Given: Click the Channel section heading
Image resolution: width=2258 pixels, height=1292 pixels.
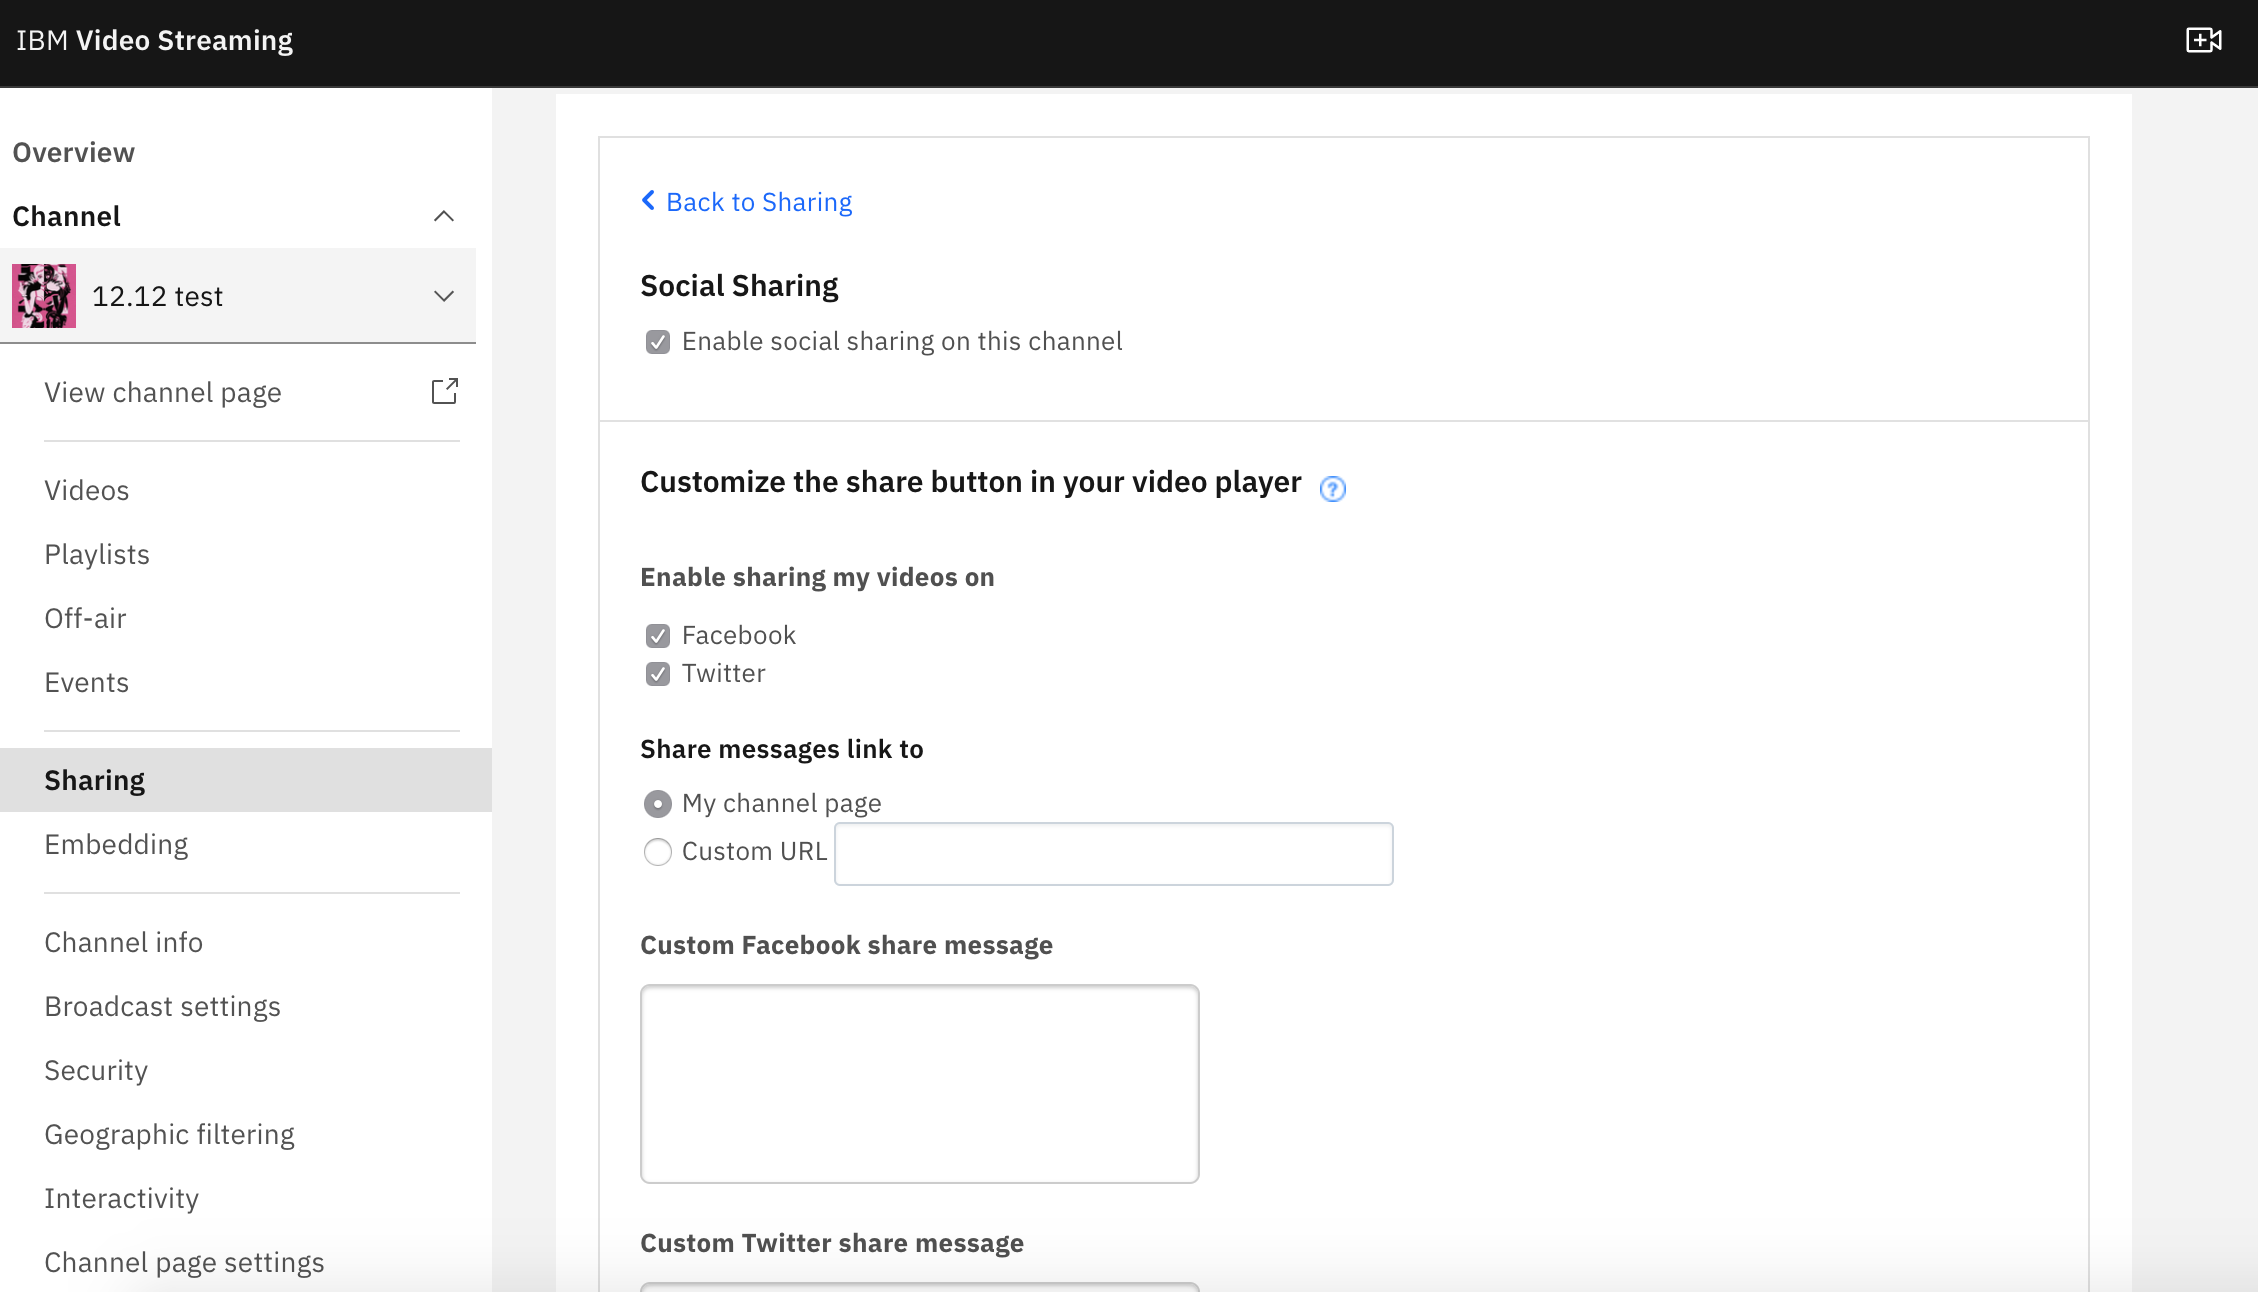Looking at the screenshot, I should [66, 216].
